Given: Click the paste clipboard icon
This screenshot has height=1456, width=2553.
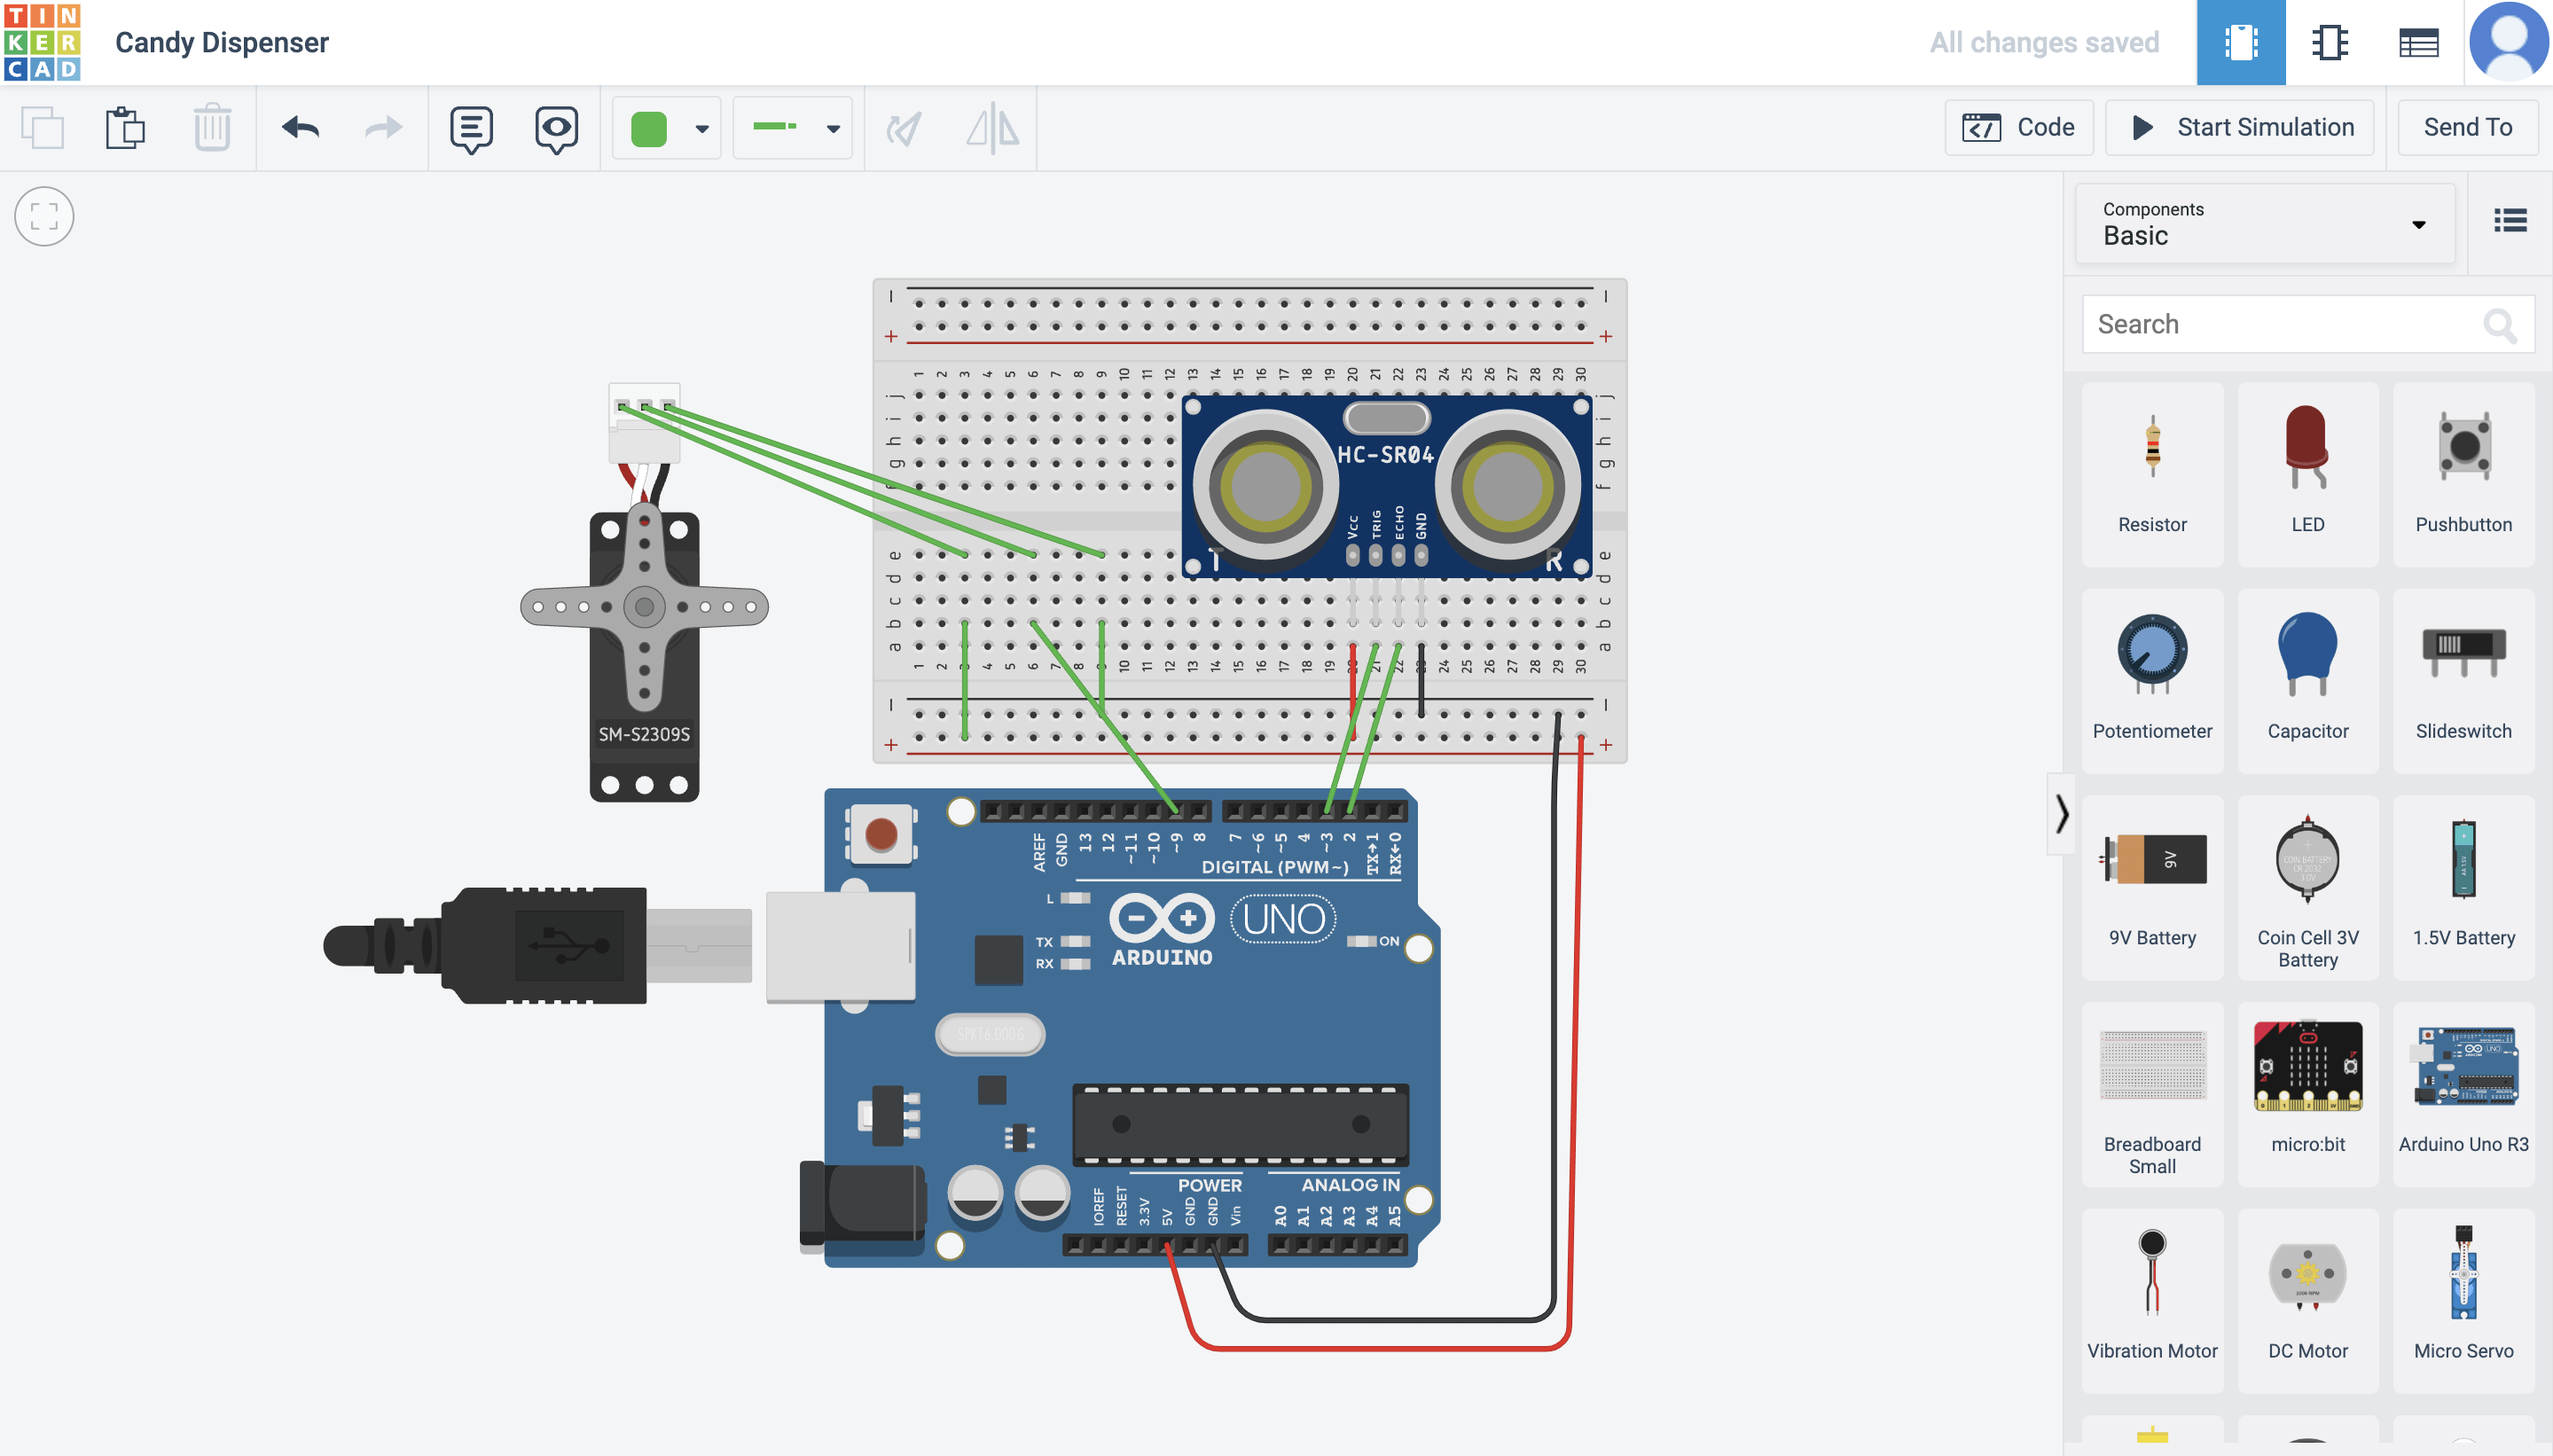Looking at the screenshot, I should 125,128.
